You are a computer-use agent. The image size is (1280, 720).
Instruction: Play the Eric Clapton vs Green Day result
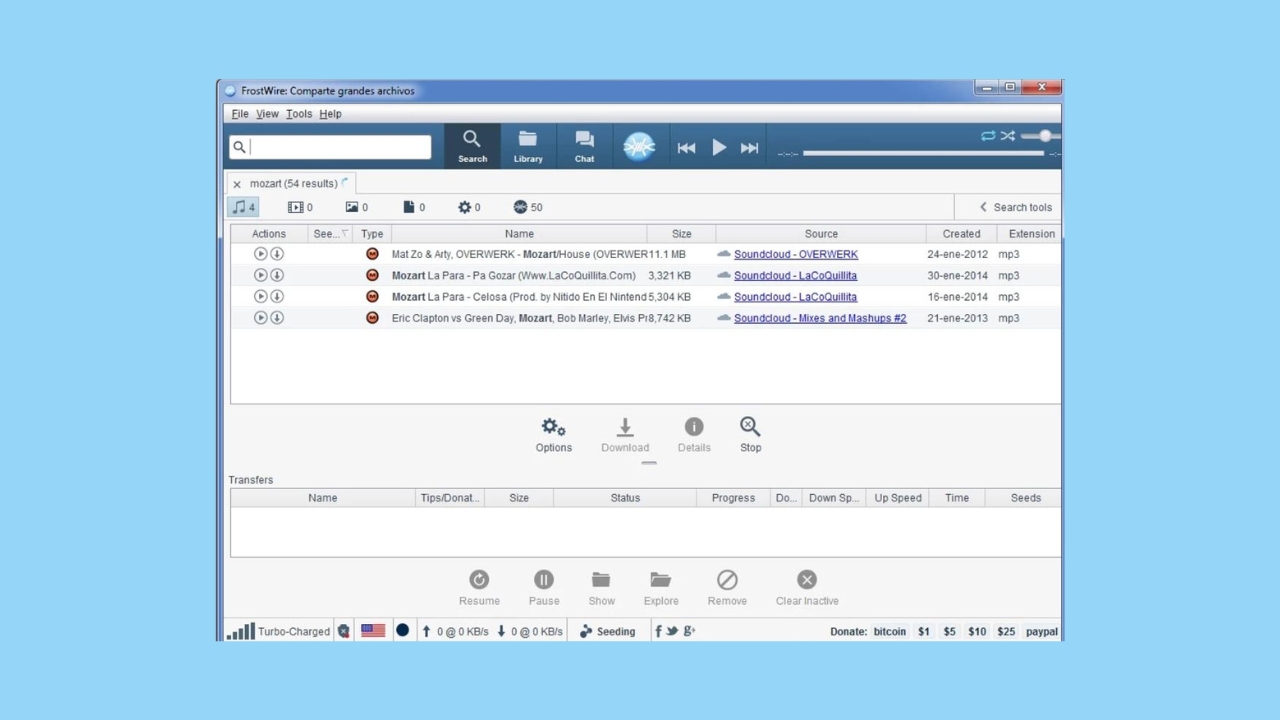(x=260, y=318)
